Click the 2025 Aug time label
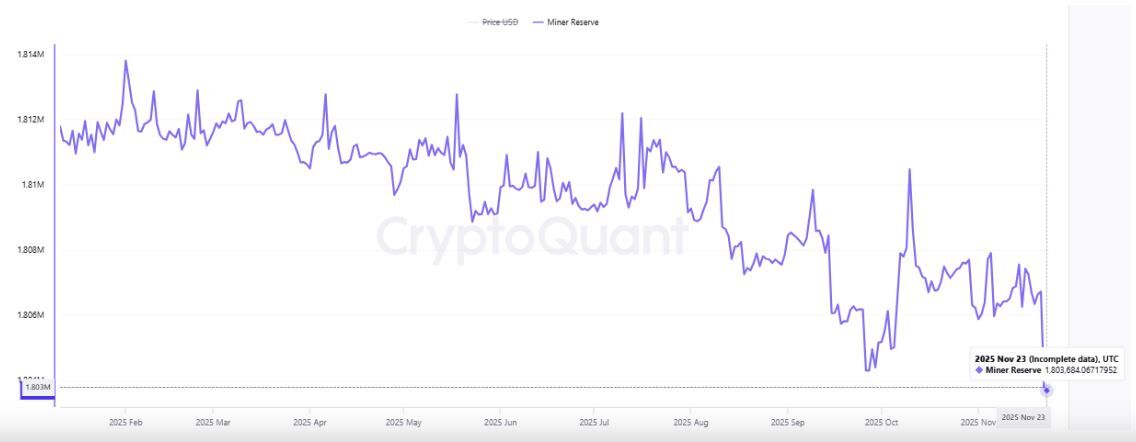Viewport: 1136px width, 442px height. [x=689, y=423]
